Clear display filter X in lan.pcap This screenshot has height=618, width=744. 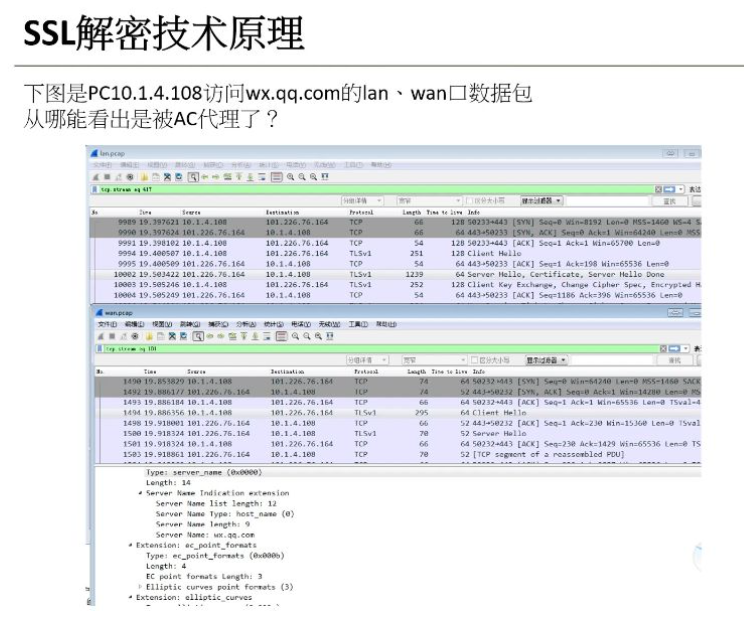[x=658, y=189]
